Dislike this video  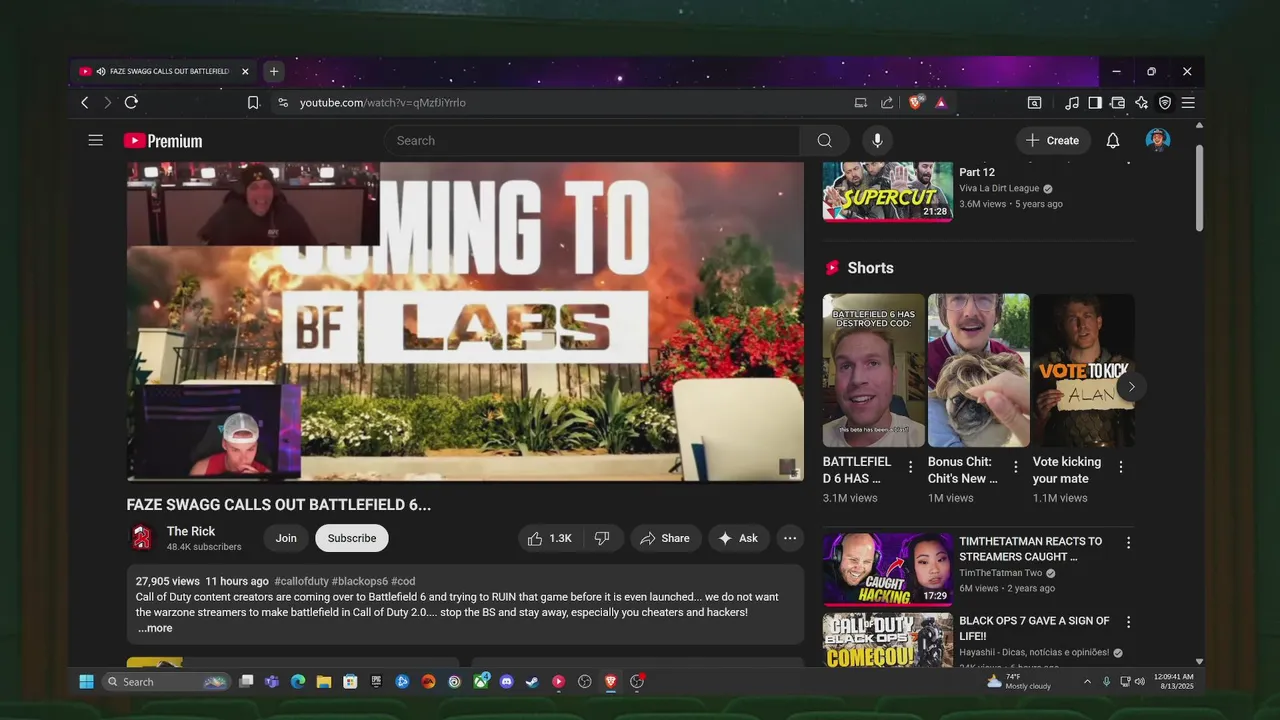click(x=602, y=538)
